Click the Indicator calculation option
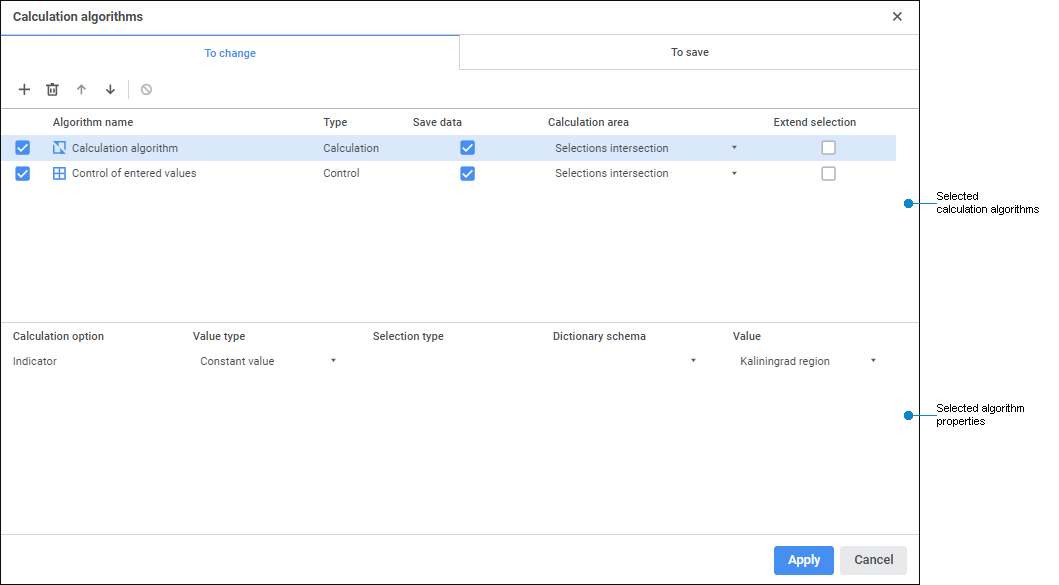This screenshot has height=585, width=1059. click(x=34, y=361)
